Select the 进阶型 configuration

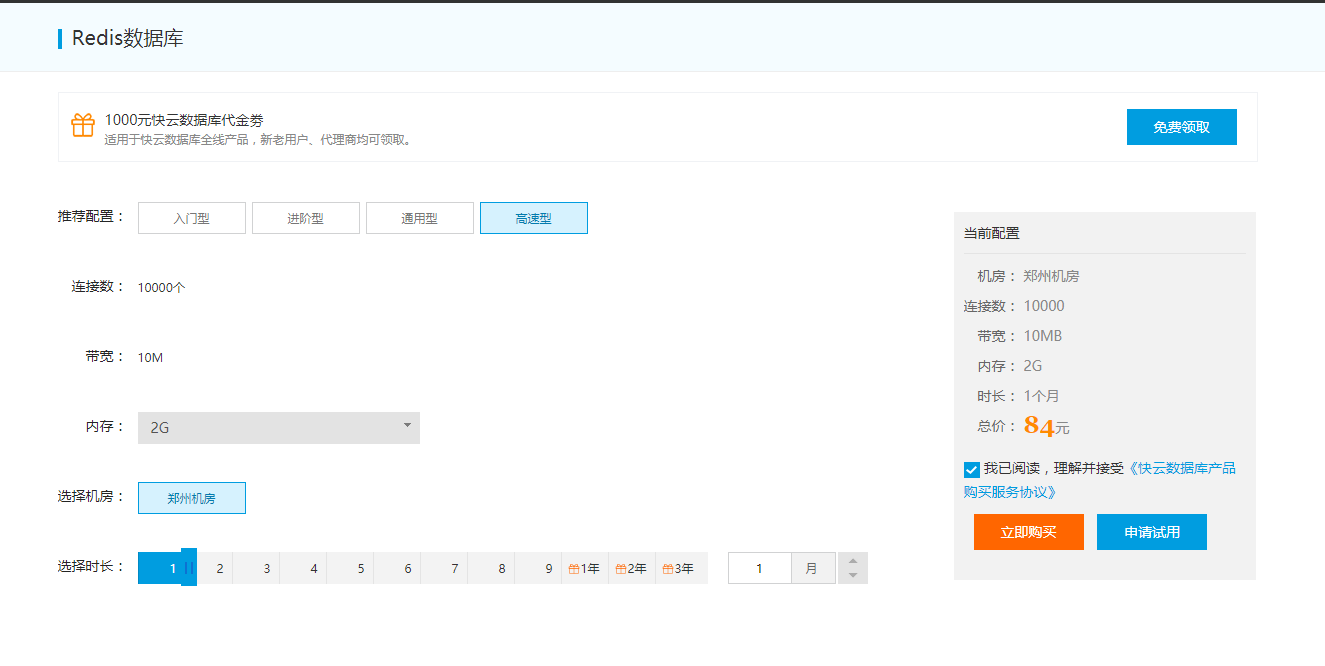click(x=306, y=218)
